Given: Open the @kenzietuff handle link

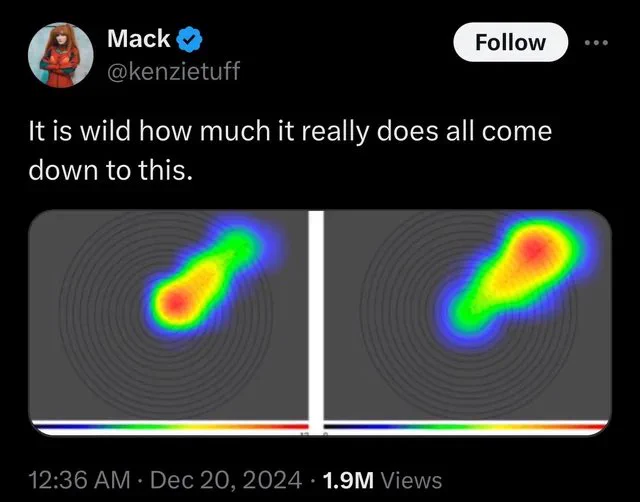Looking at the screenshot, I should pyautogui.click(x=173, y=71).
